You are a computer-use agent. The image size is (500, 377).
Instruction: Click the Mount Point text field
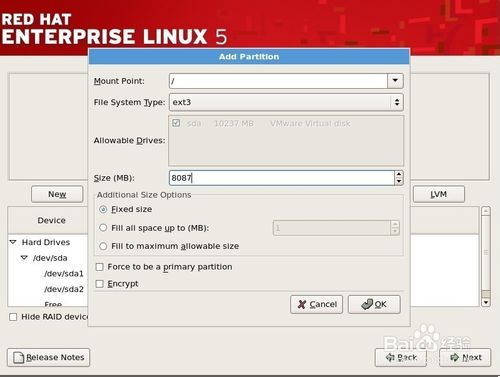[x=278, y=81]
